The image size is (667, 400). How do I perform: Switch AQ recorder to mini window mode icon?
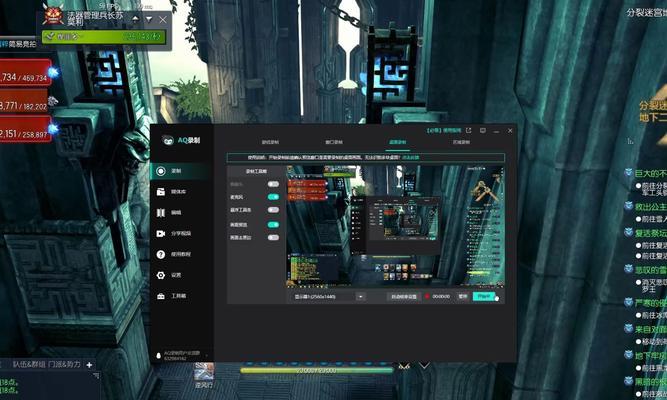coord(483,130)
